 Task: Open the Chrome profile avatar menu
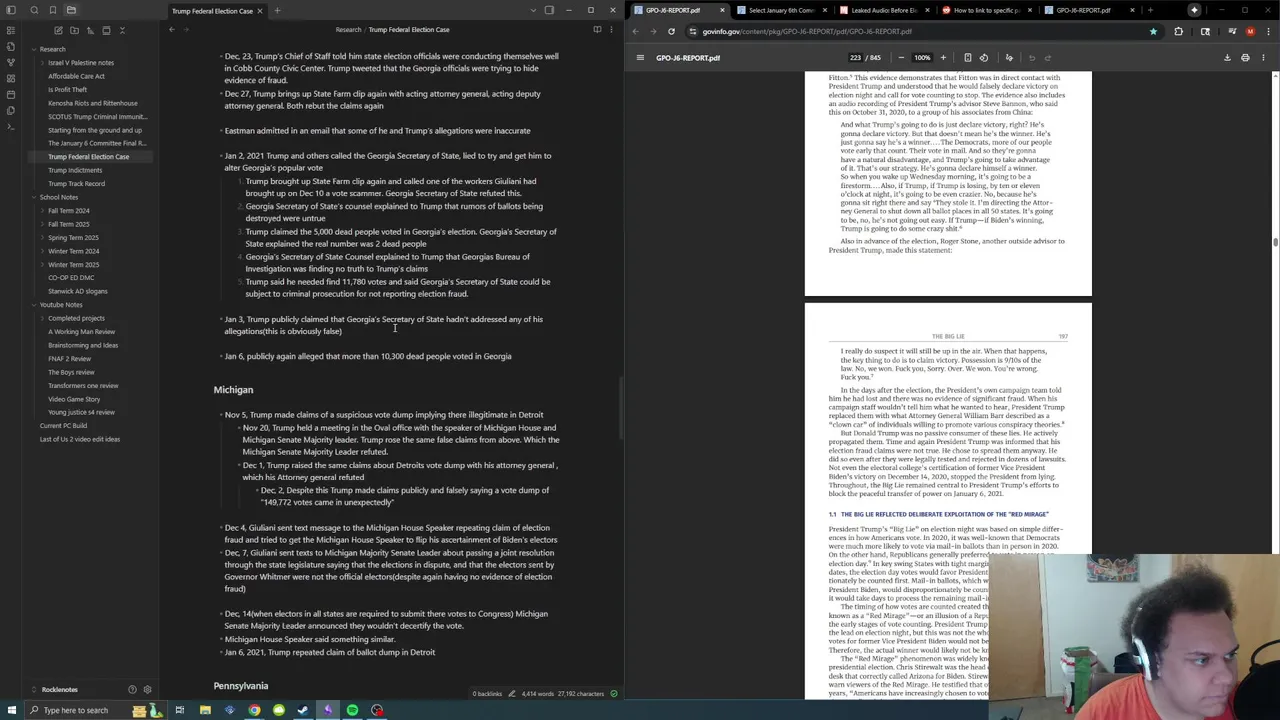point(1250,32)
